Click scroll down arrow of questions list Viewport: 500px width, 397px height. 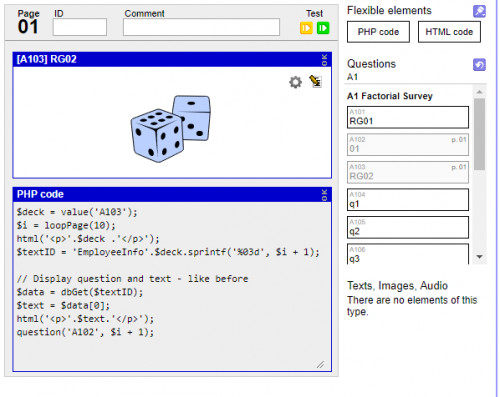(x=480, y=257)
